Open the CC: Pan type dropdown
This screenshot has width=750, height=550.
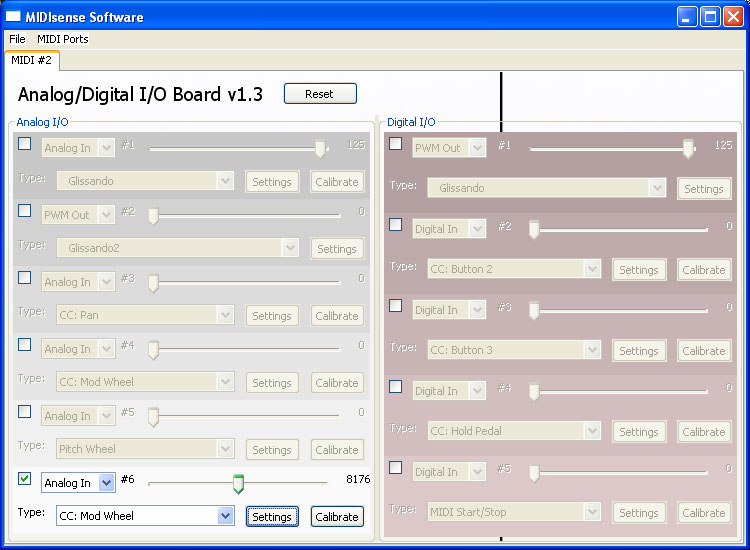pos(145,315)
